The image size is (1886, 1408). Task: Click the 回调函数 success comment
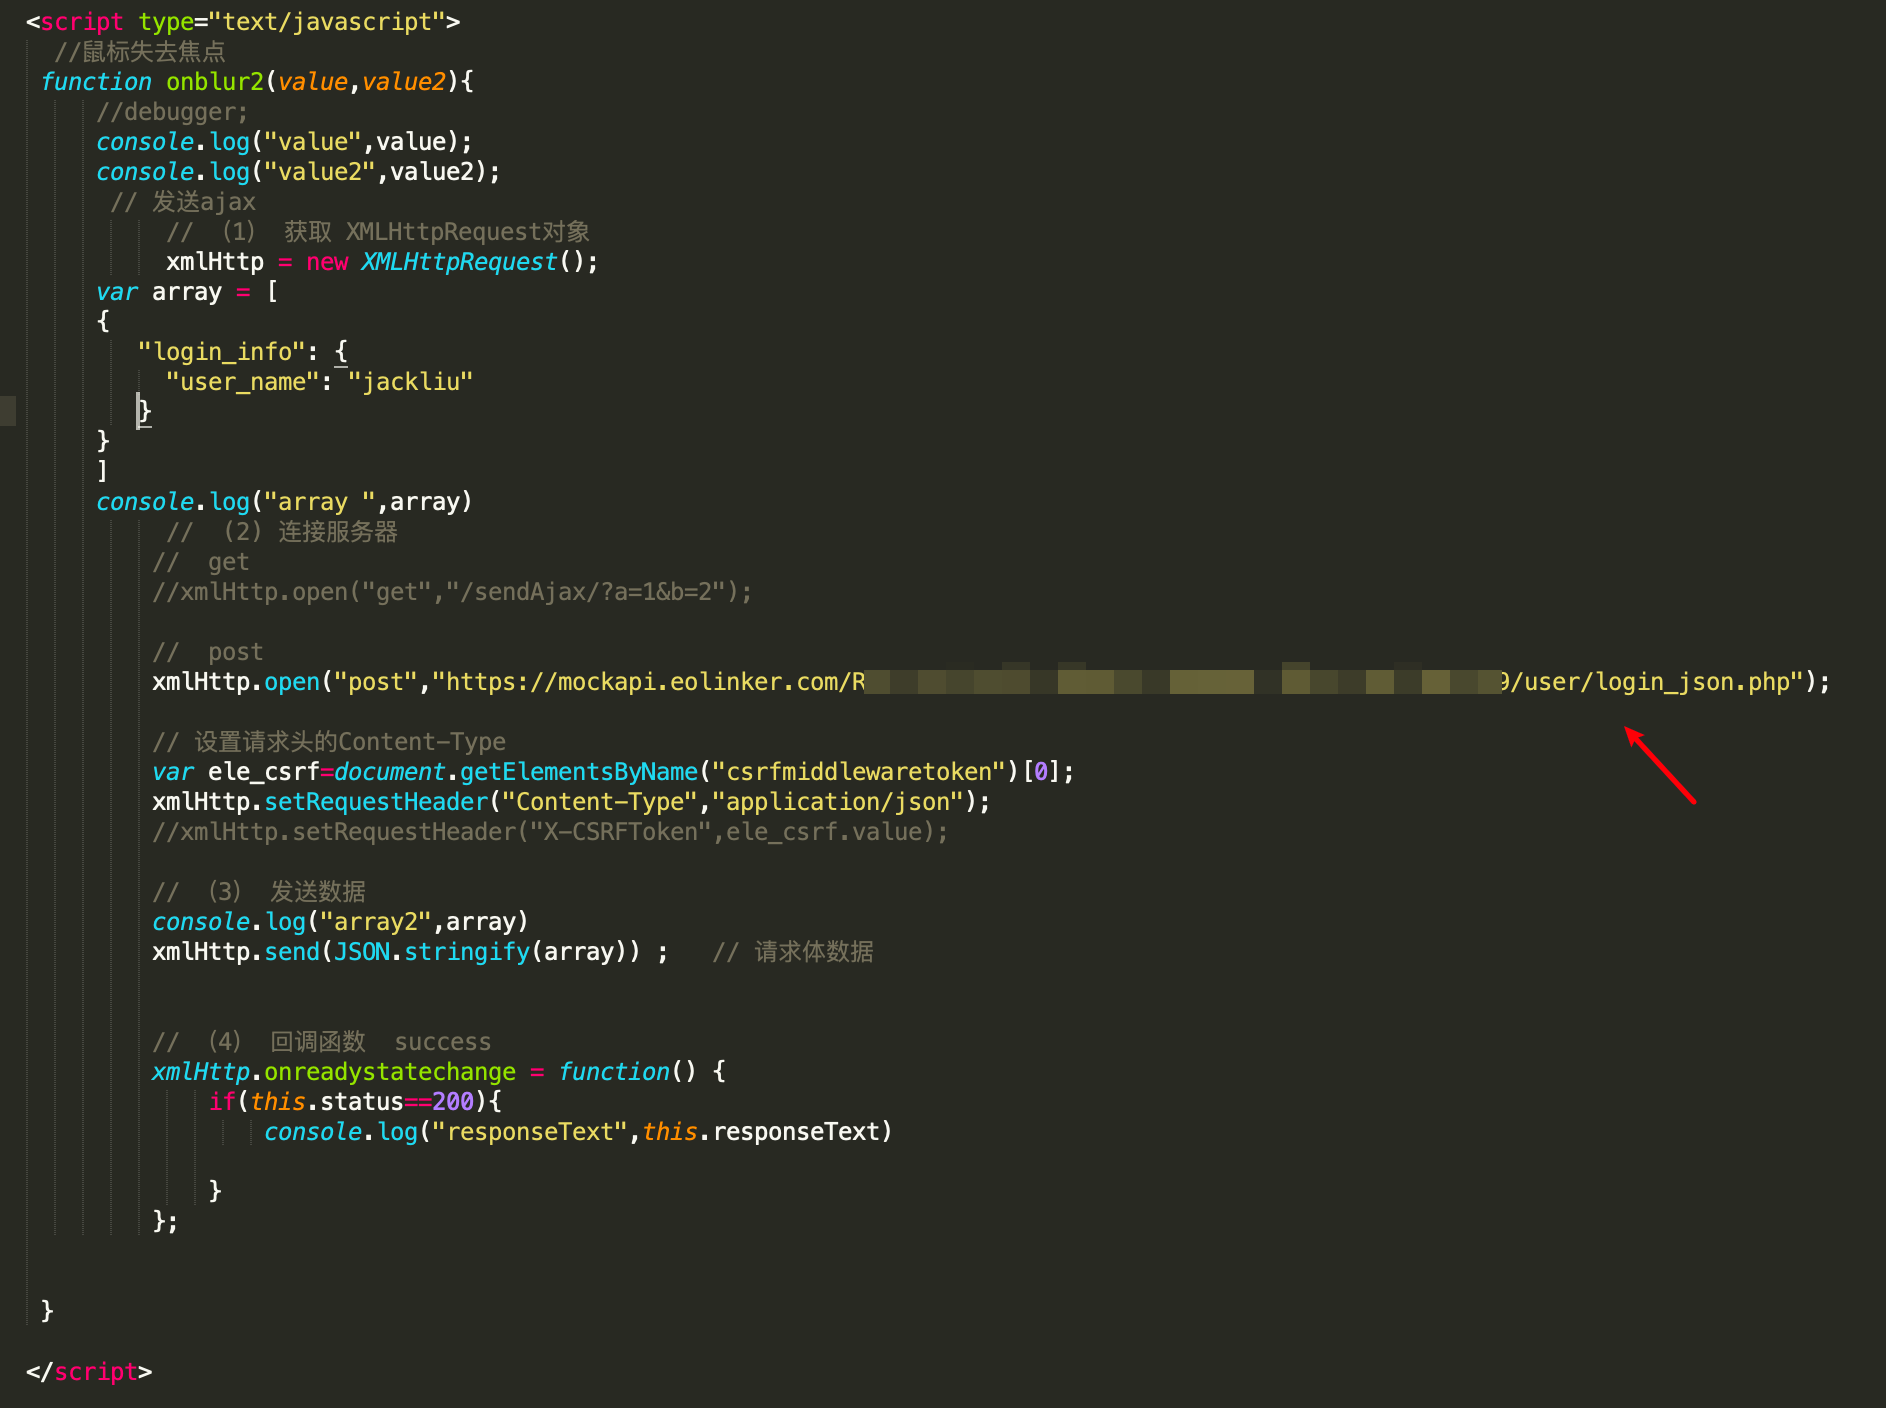tap(322, 1041)
